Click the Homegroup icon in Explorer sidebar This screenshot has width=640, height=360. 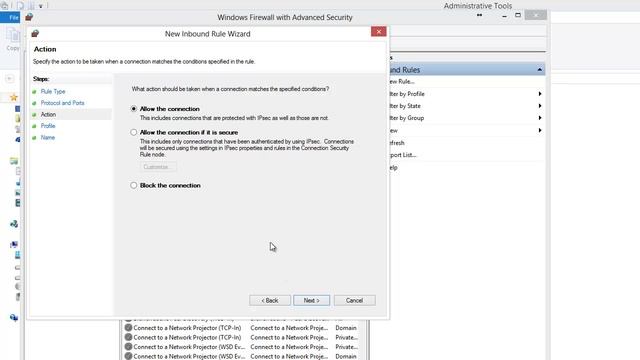click(x=14, y=224)
